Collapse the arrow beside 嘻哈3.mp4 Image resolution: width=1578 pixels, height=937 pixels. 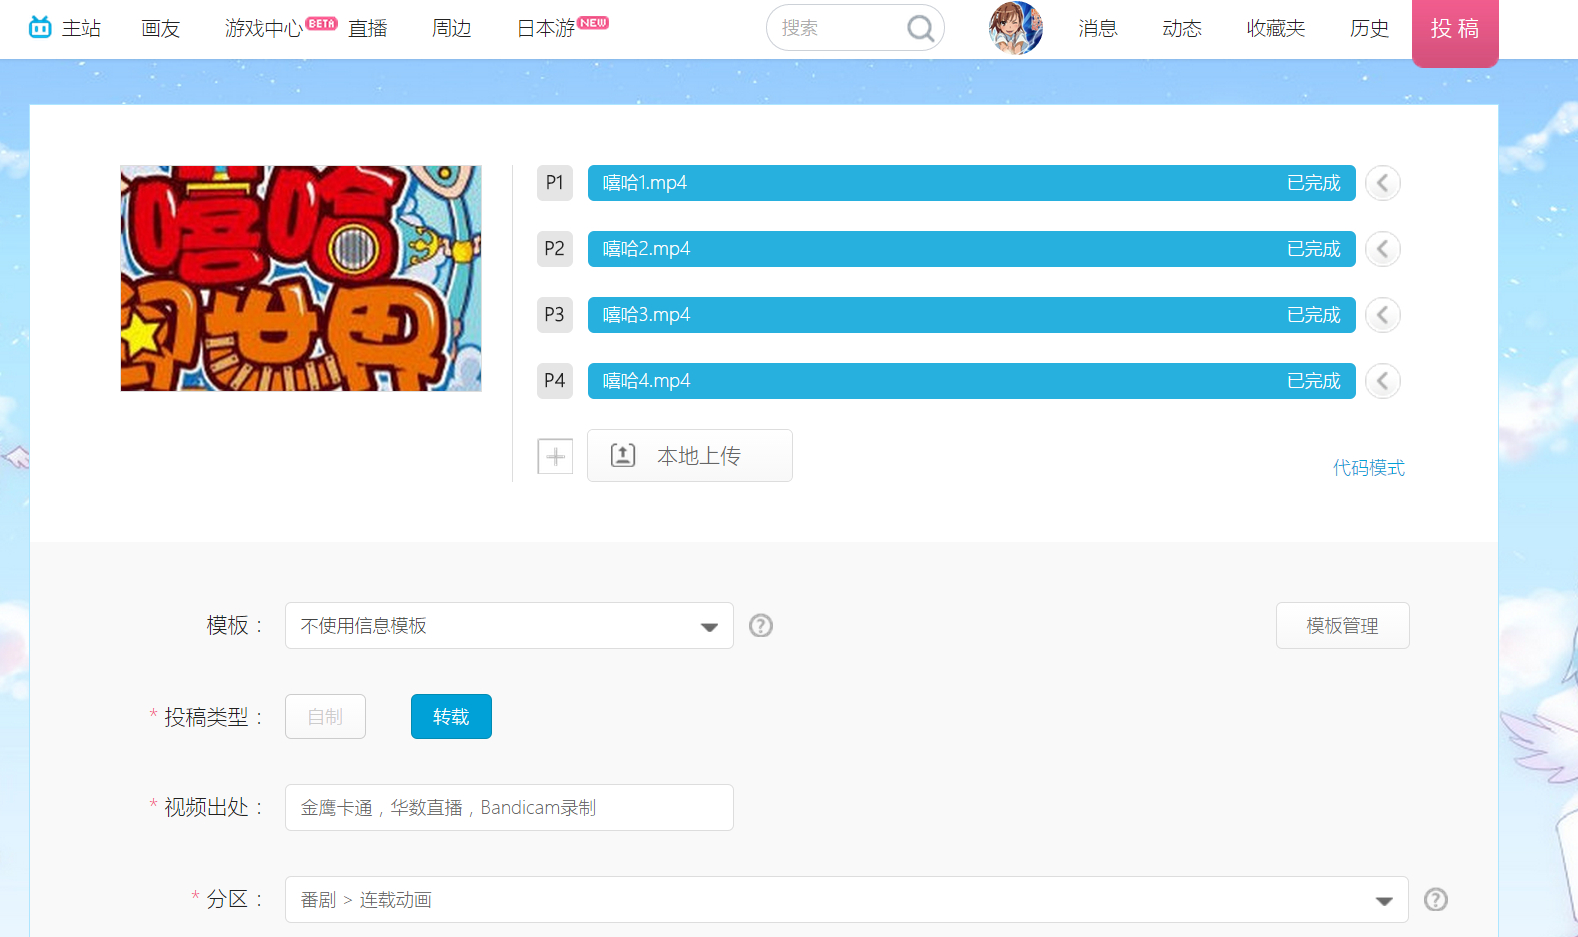pos(1383,315)
